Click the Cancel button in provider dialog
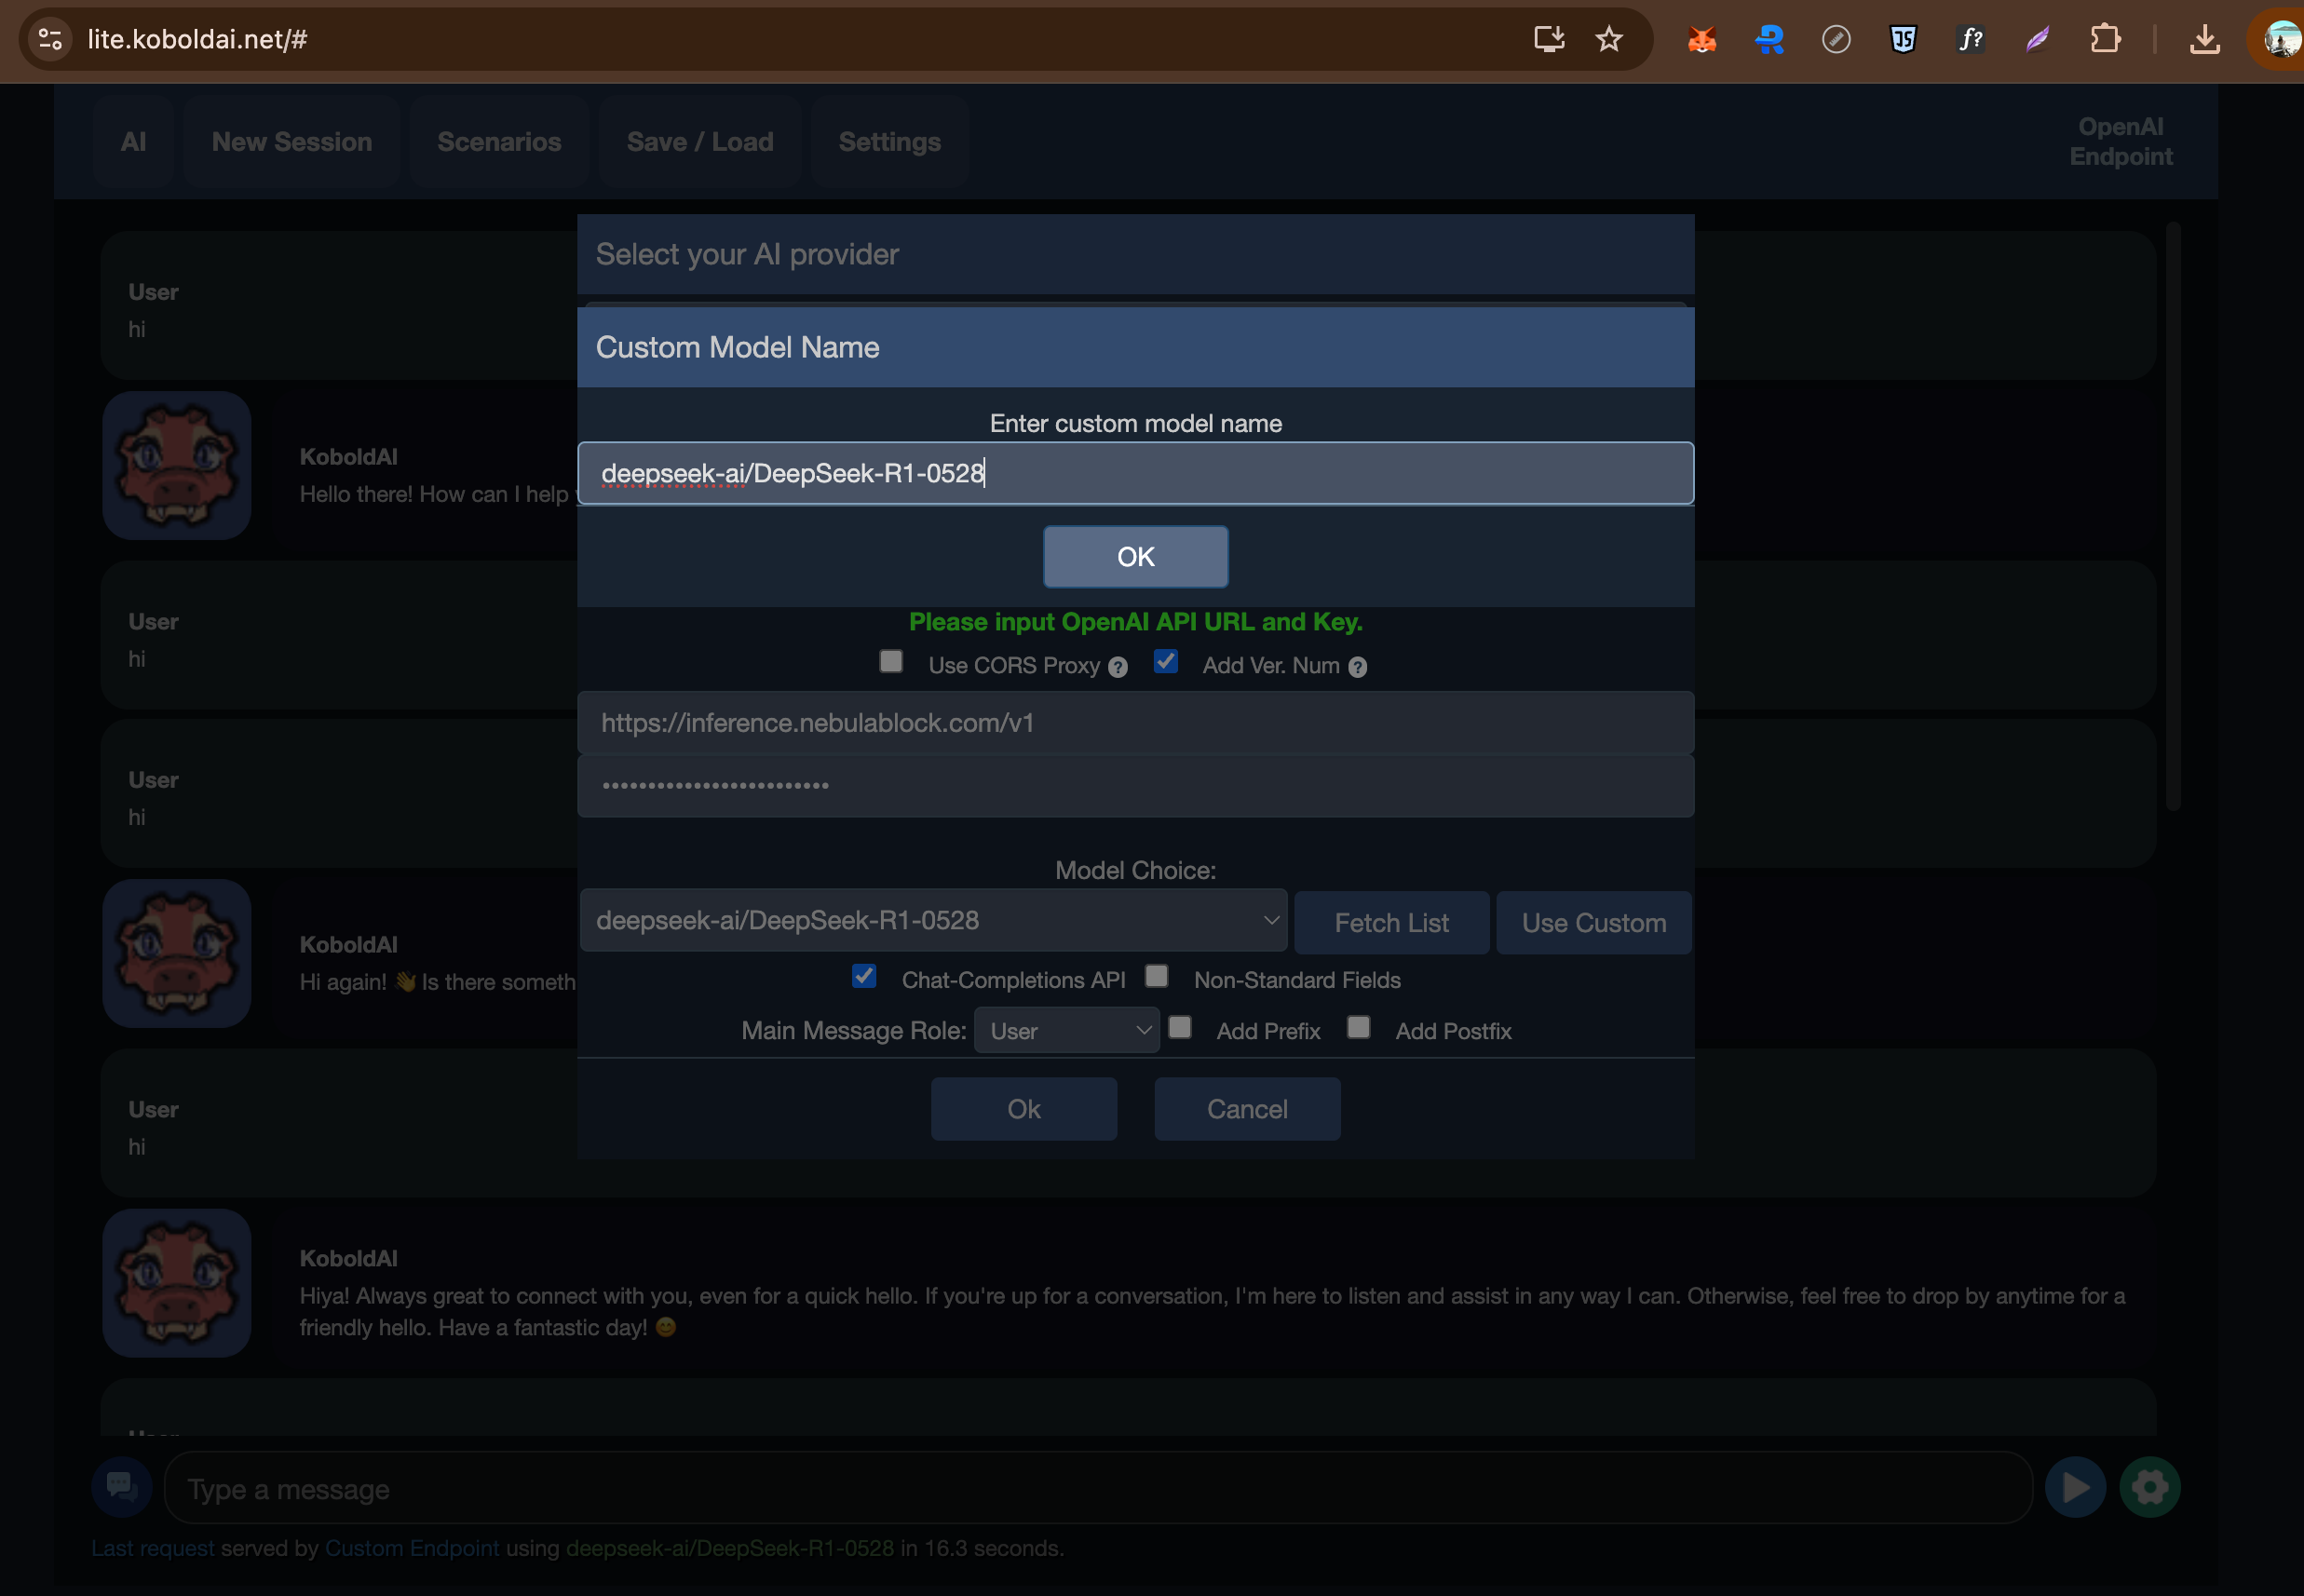2304x1596 pixels. (1247, 1109)
